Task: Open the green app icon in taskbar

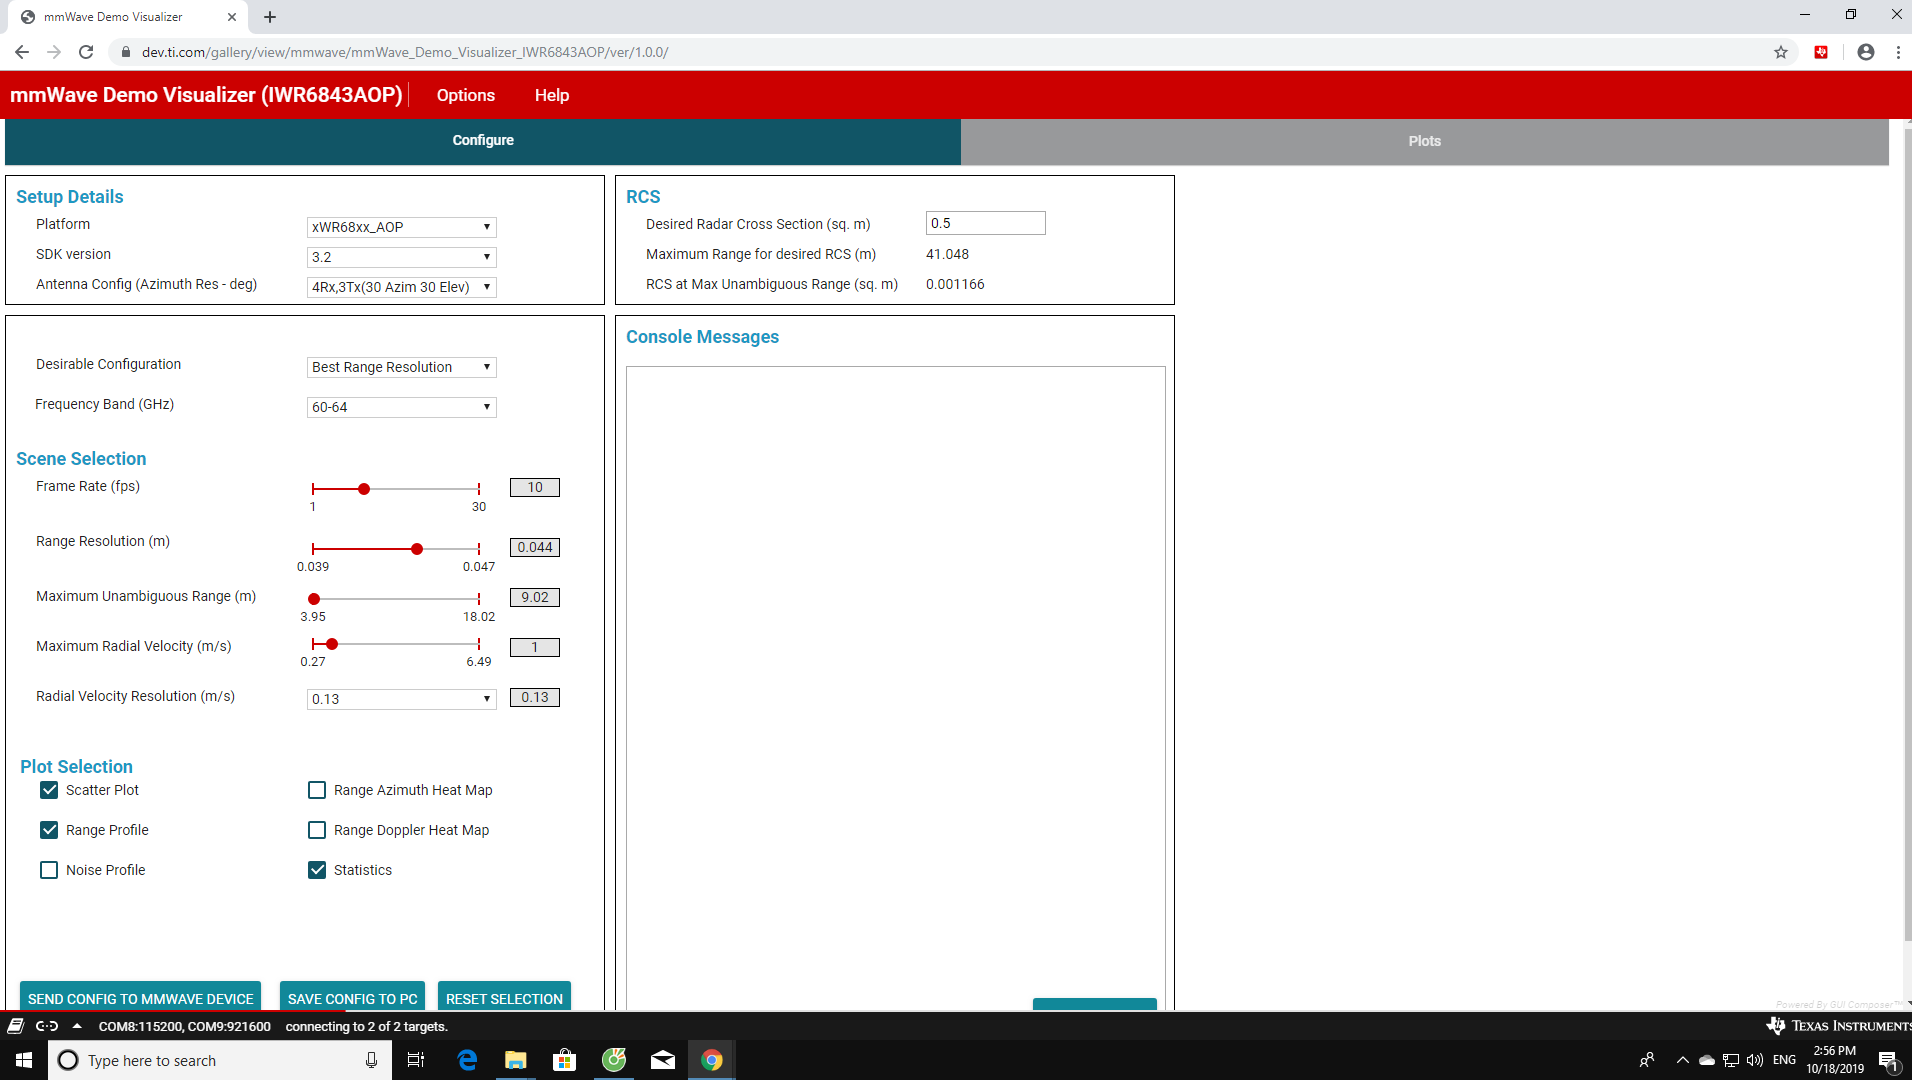Action: [x=614, y=1060]
